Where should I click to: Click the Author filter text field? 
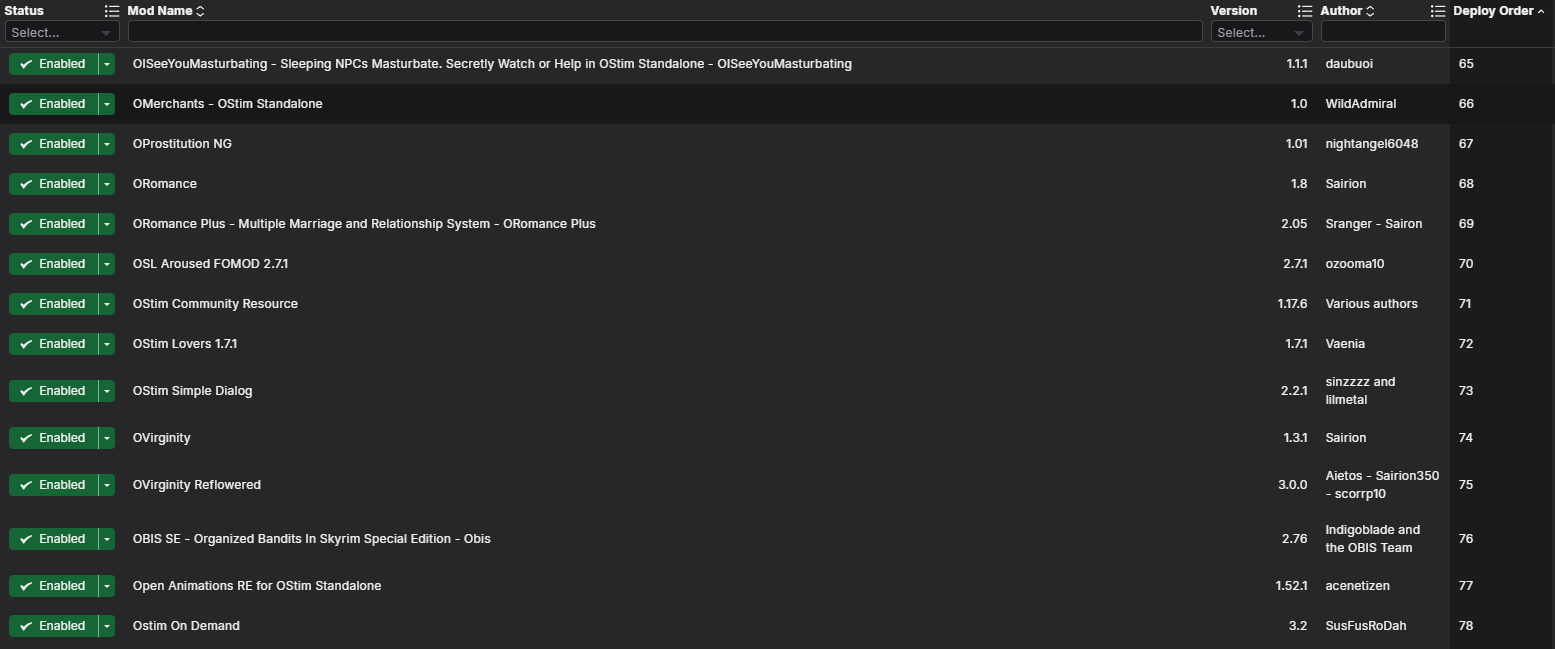point(1382,32)
